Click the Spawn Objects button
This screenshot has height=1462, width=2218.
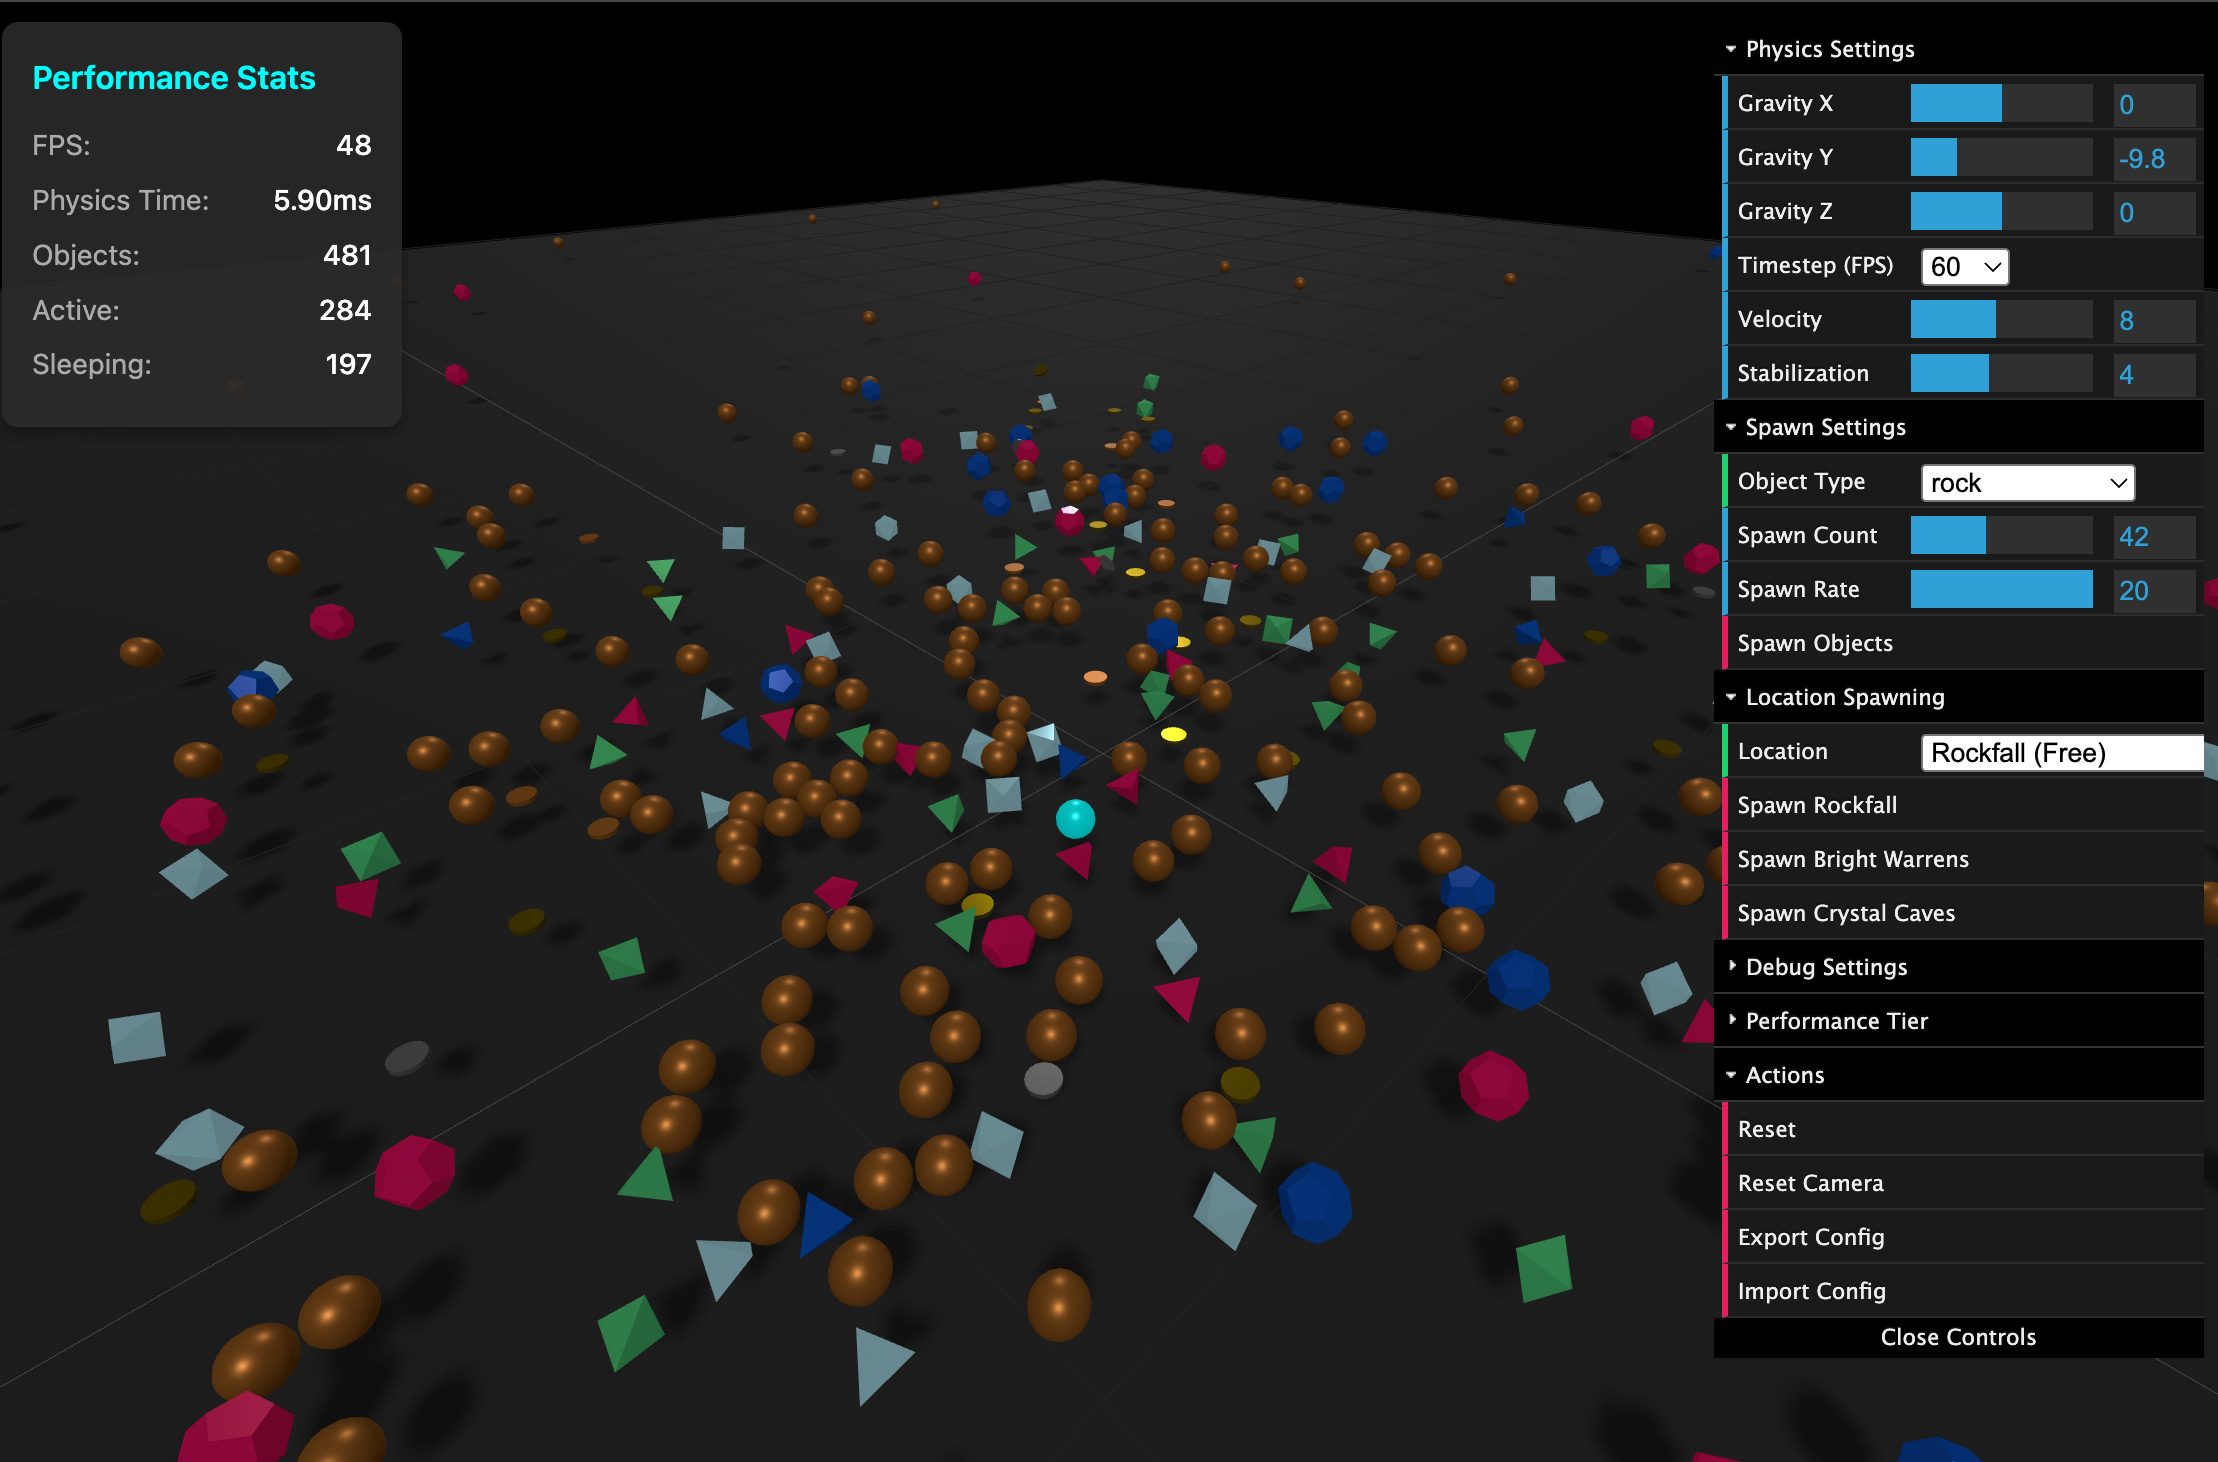point(1814,643)
